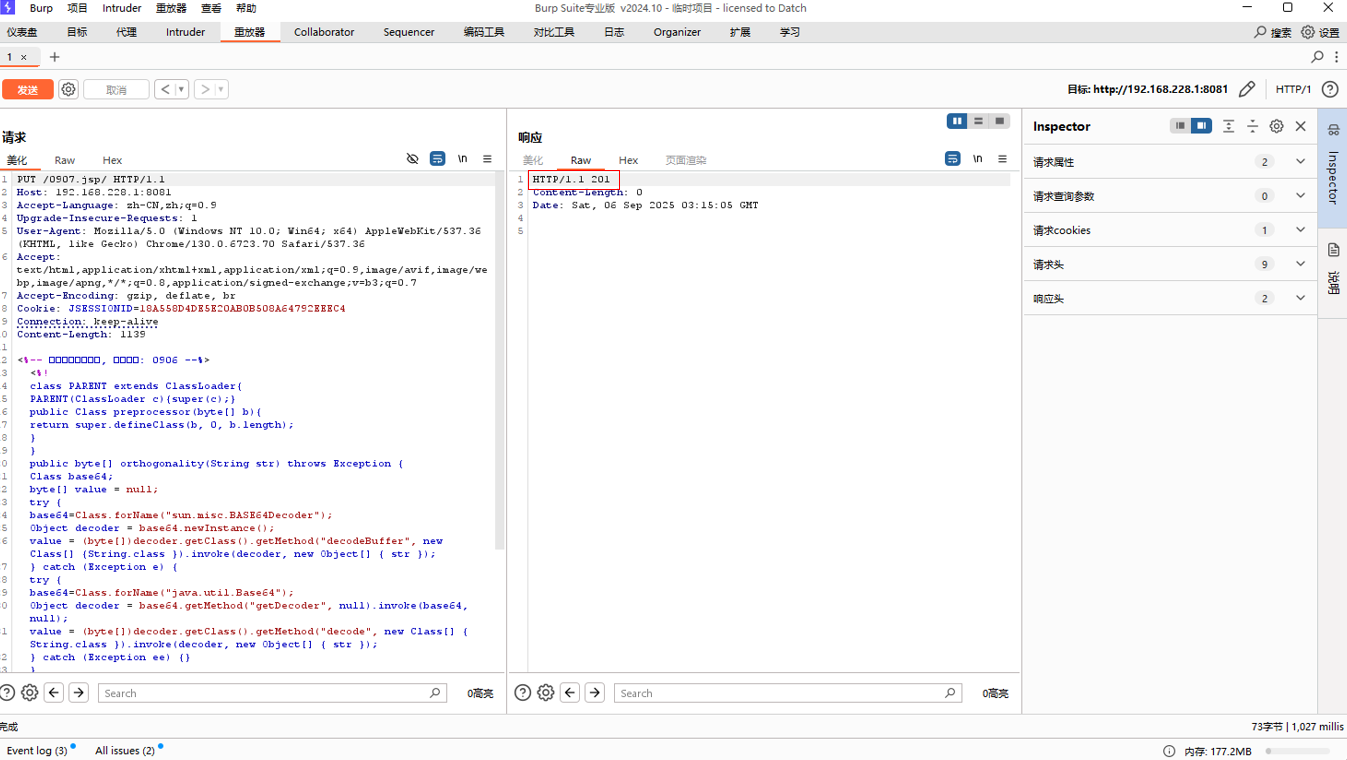This screenshot has height=760, width=1347.
Task: Set Inspector list view layout
Action: pyautogui.click(x=1180, y=126)
